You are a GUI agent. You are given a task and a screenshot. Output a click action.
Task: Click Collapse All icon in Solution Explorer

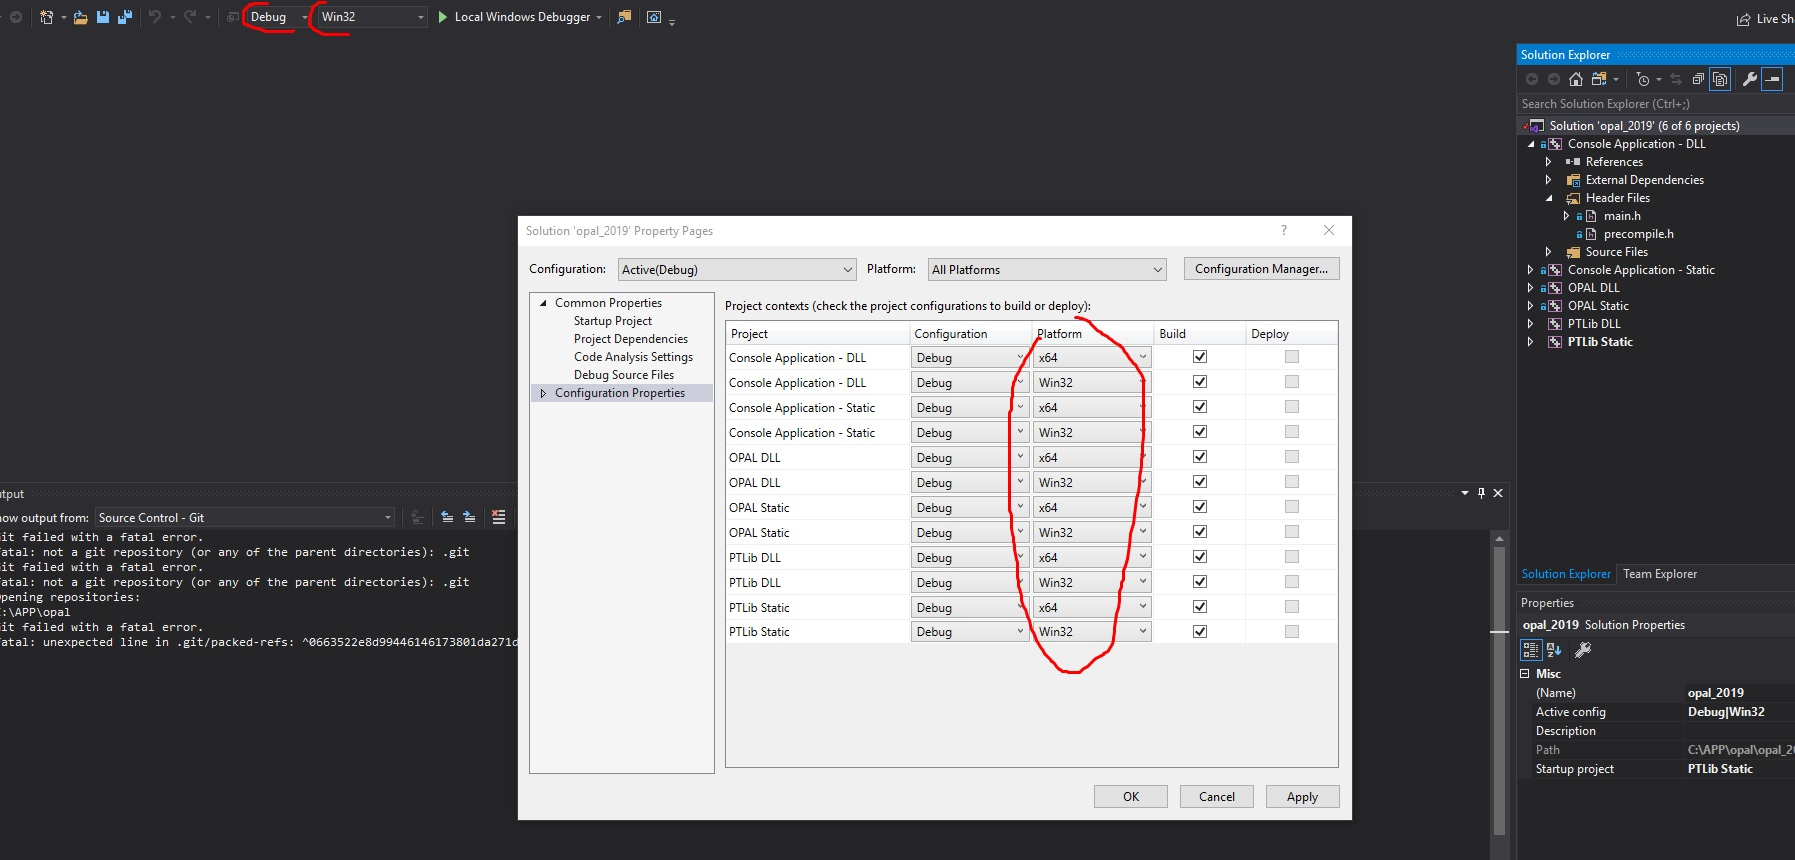coord(1698,79)
